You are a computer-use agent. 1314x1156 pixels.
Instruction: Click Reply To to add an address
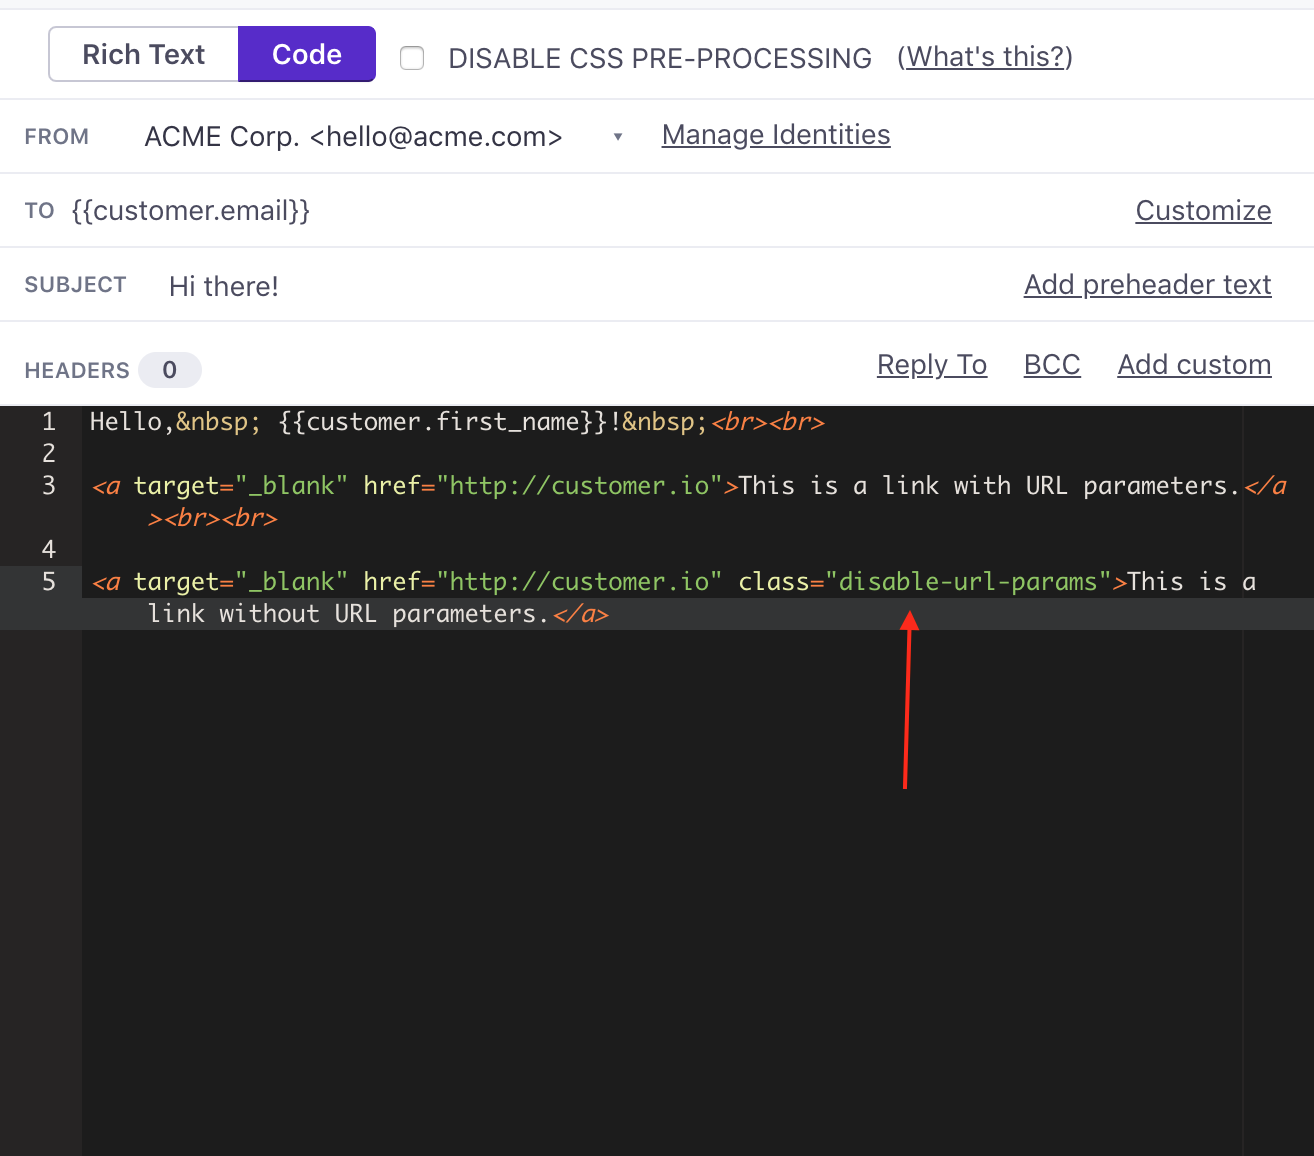931,364
